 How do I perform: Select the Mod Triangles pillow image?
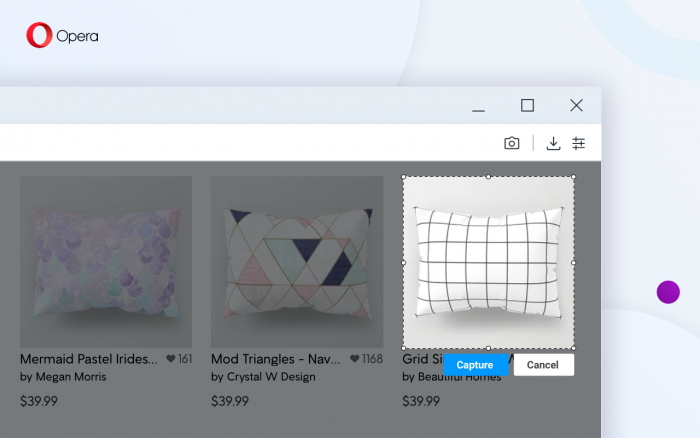tap(297, 262)
